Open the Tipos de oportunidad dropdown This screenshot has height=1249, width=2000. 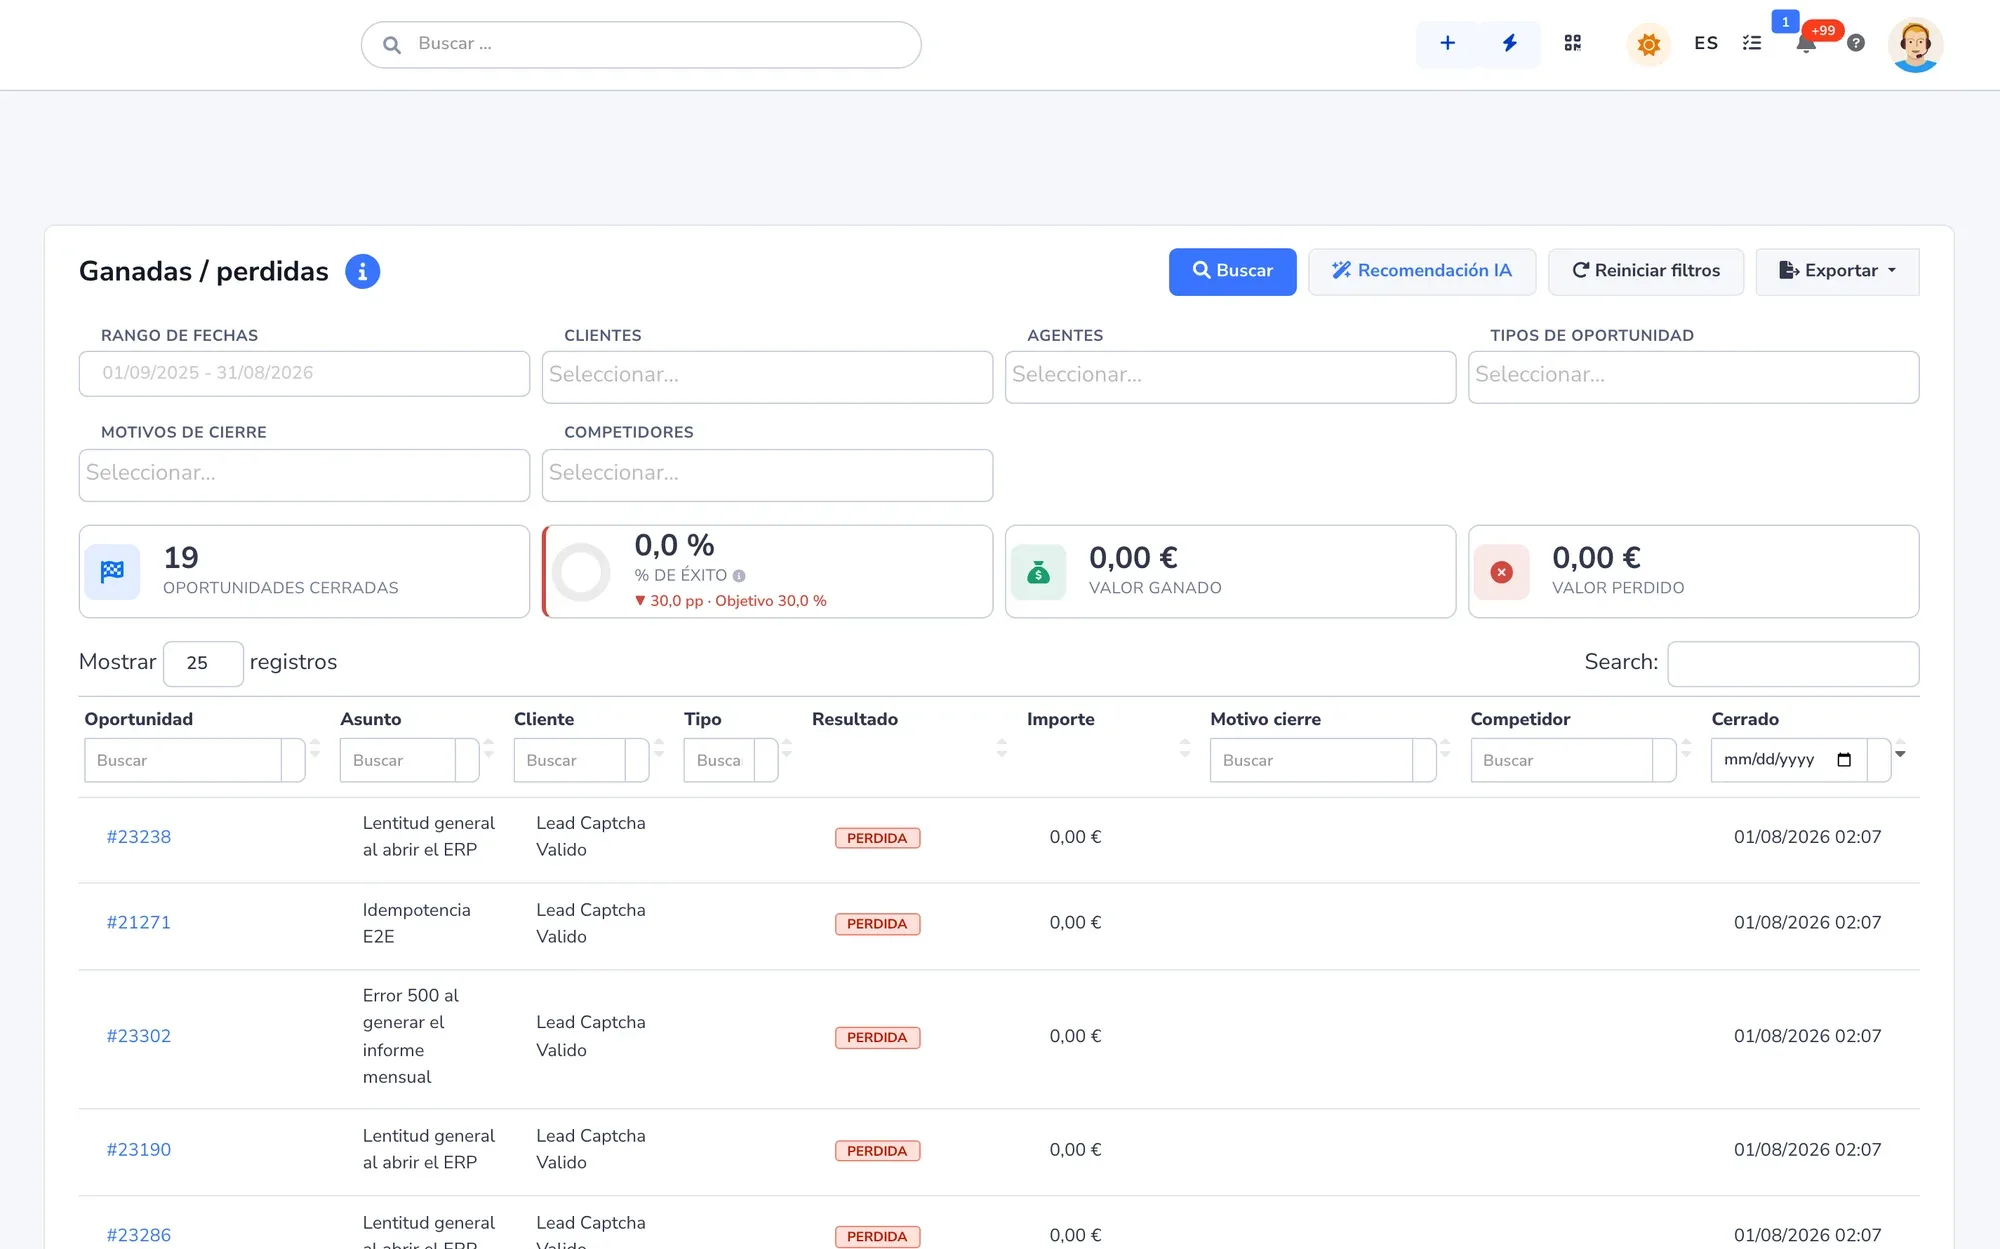(x=1693, y=376)
